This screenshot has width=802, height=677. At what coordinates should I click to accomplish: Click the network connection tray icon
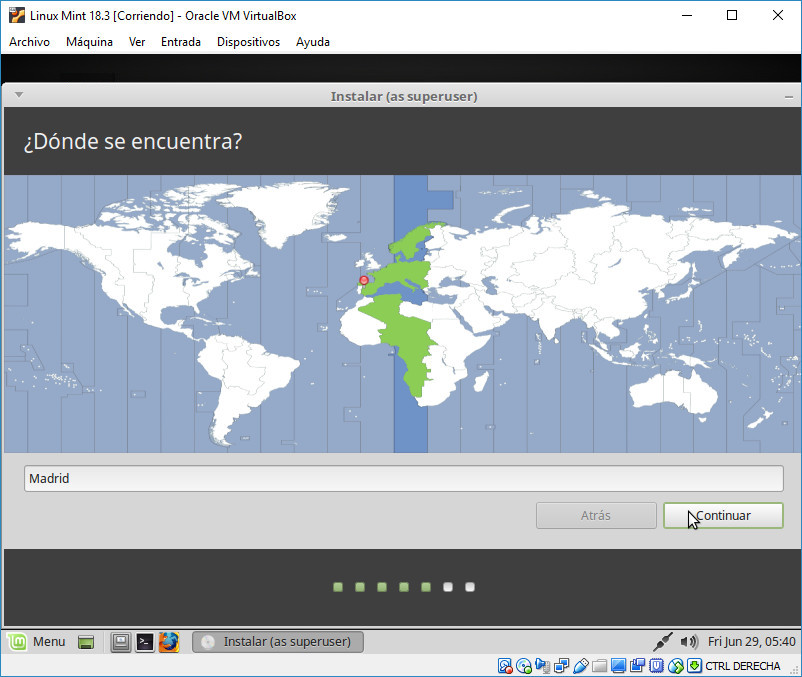(663, 642)
